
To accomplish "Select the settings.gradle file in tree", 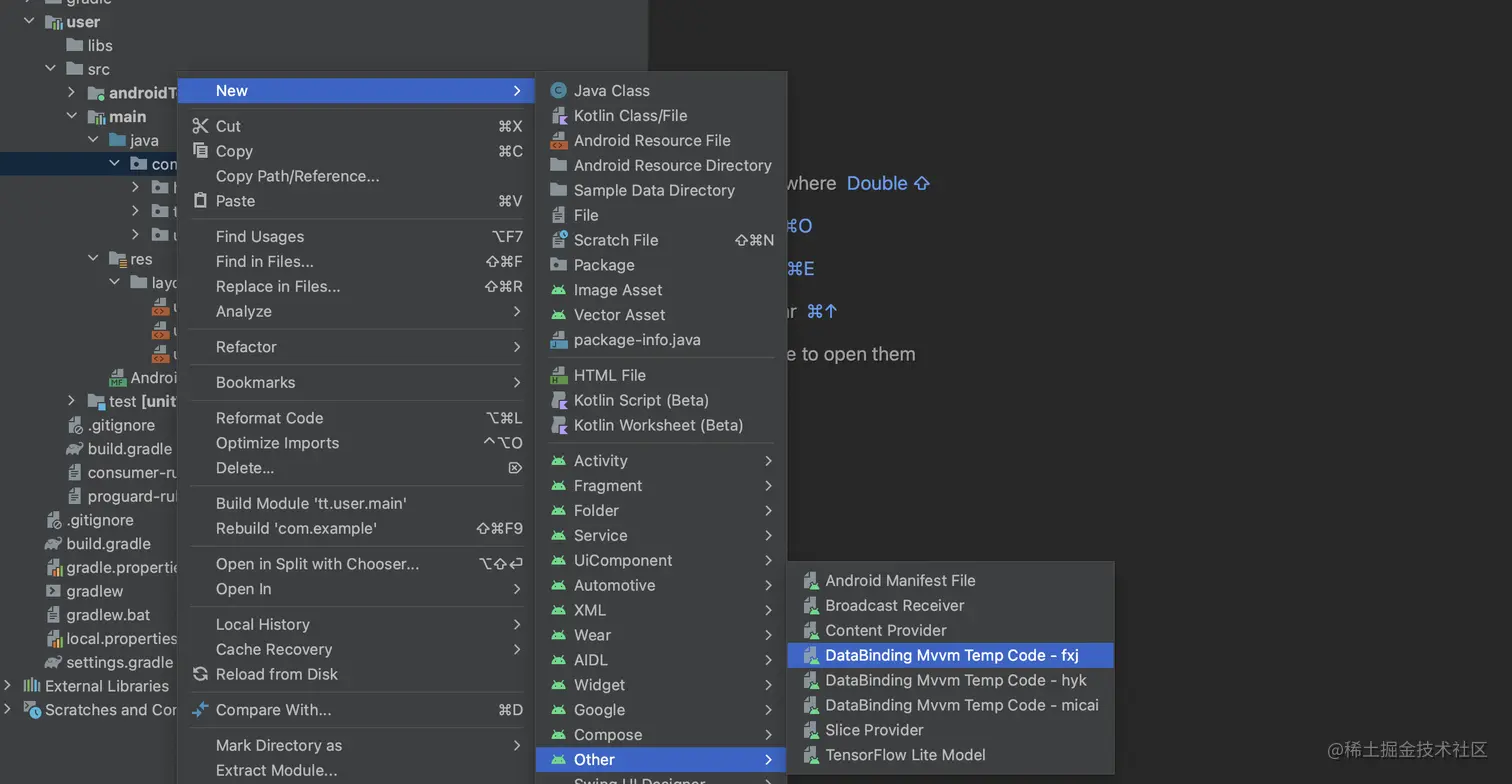I will click(x=119, y=663).
